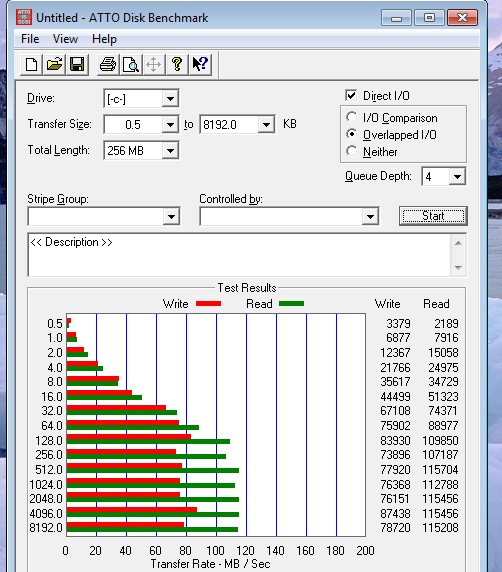Expand the Queue Depth dropdown
Image resolution: width=502 pixels, height=572 pixels.
(457, 177)
